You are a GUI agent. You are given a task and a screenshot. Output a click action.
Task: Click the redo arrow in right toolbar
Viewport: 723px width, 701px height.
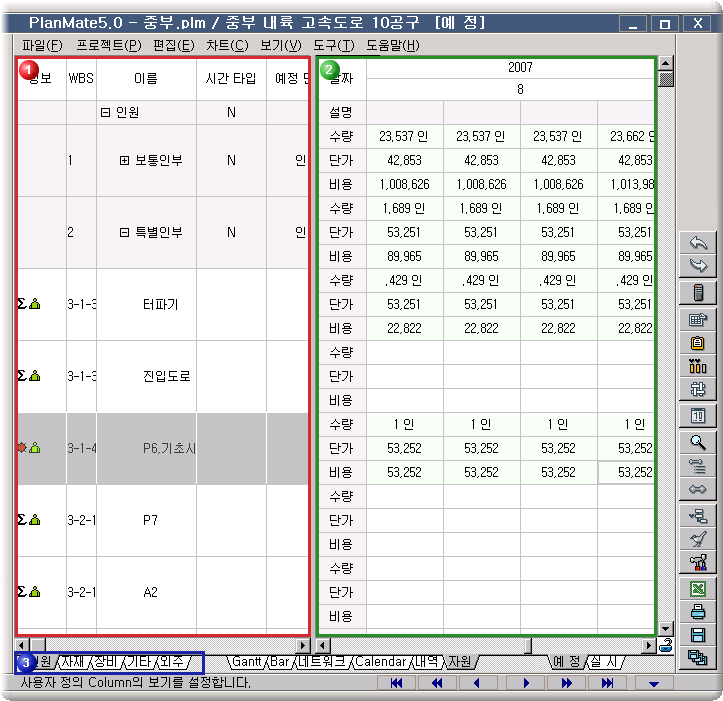click(698, 265)
